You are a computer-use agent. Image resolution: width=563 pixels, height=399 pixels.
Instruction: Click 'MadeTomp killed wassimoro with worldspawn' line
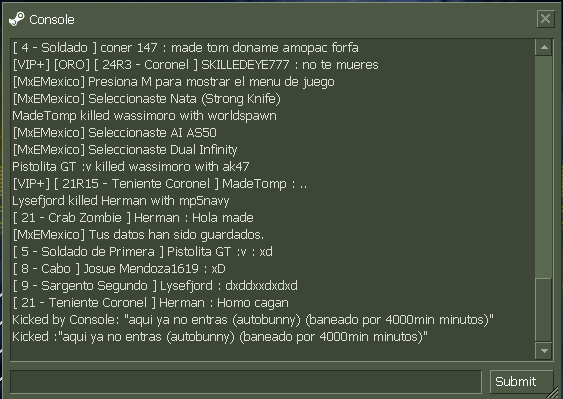click(x=144, y=116)
